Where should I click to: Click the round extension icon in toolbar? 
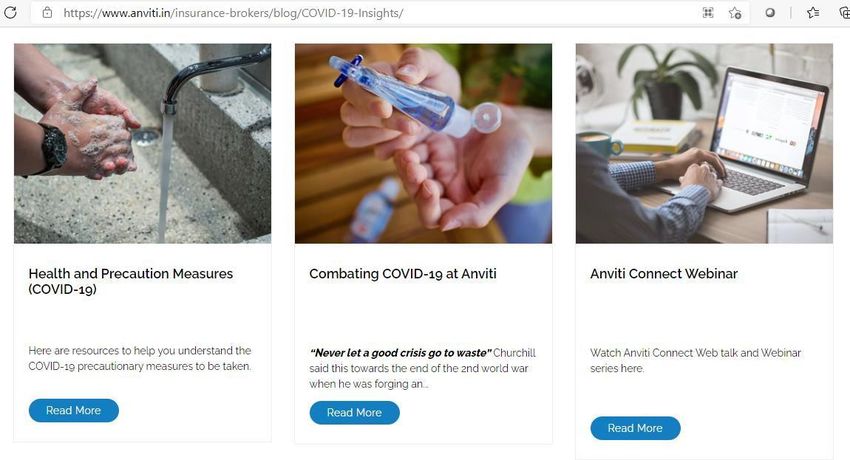tap(770, 12)
